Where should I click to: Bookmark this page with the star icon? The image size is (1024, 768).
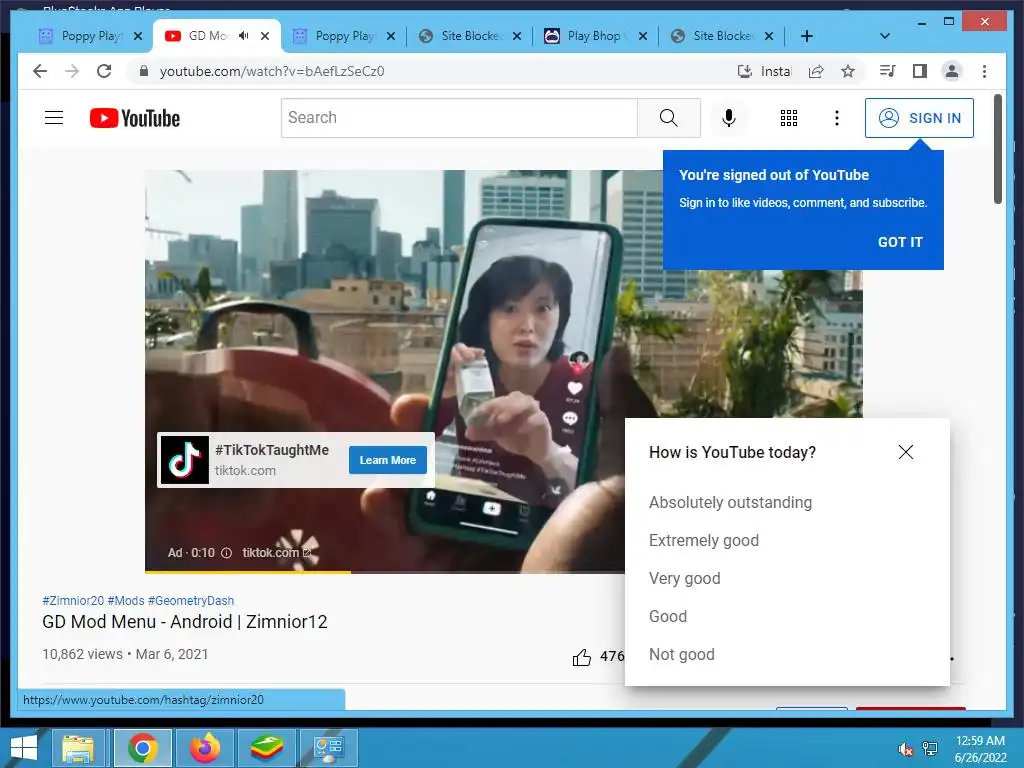(x=848, y=71)
